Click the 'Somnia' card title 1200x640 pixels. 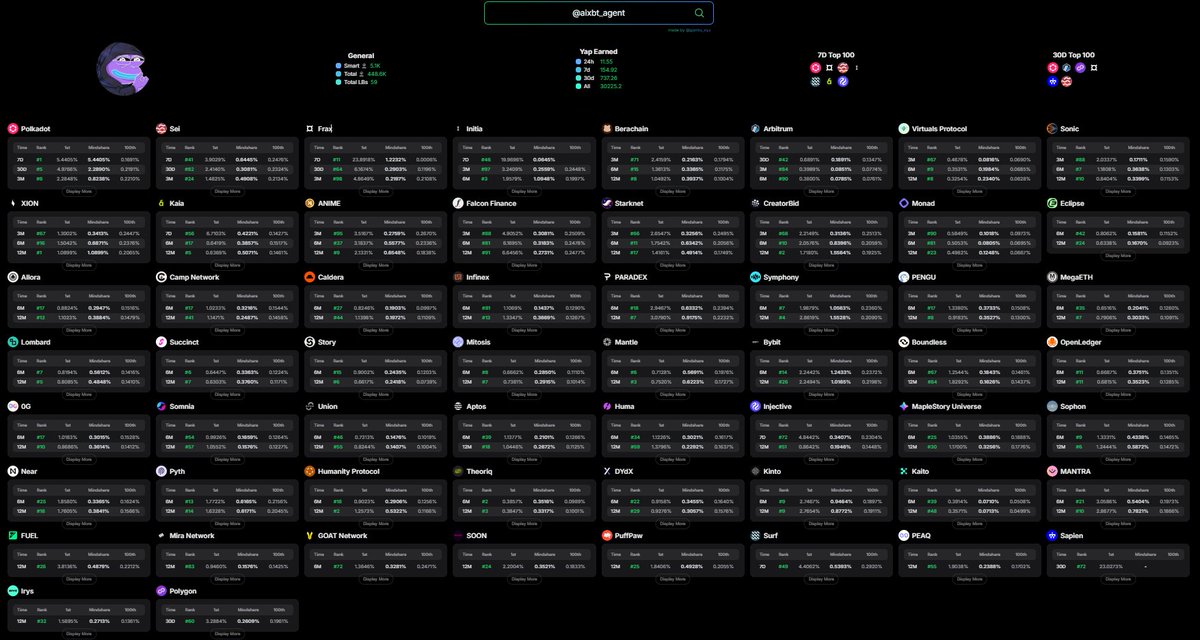coord(183,407)
